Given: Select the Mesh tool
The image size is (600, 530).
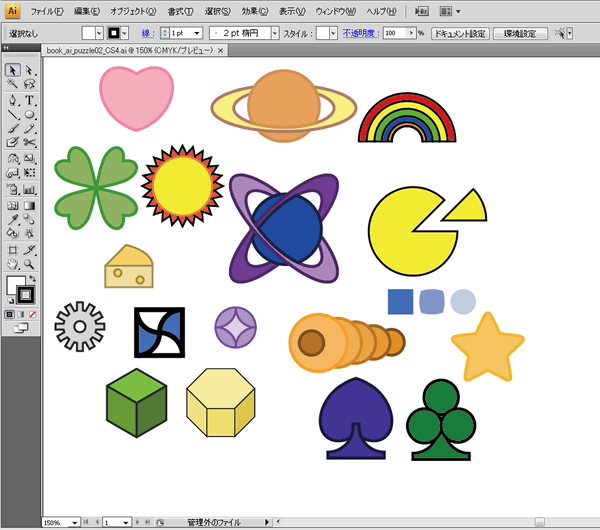Looking at the screenshot, I should tap(13, 206).
